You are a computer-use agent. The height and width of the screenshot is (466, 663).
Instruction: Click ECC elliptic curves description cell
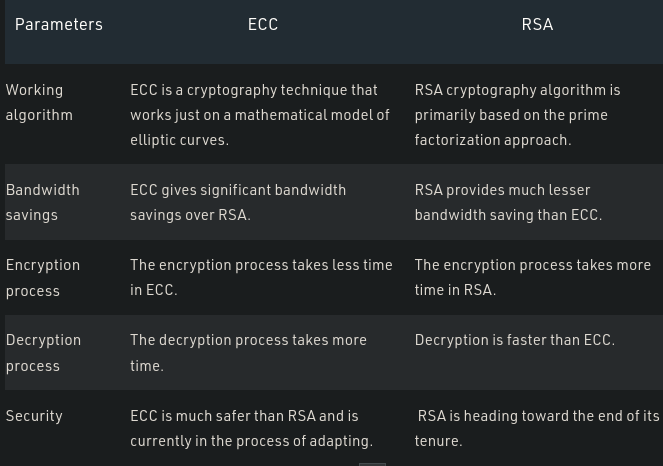coord(260,115)
